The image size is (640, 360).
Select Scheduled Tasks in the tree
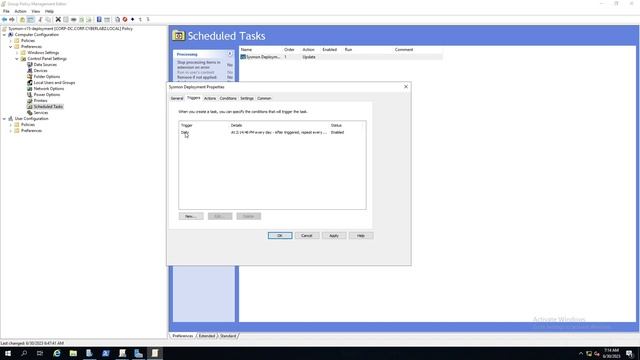coord(48,107)
